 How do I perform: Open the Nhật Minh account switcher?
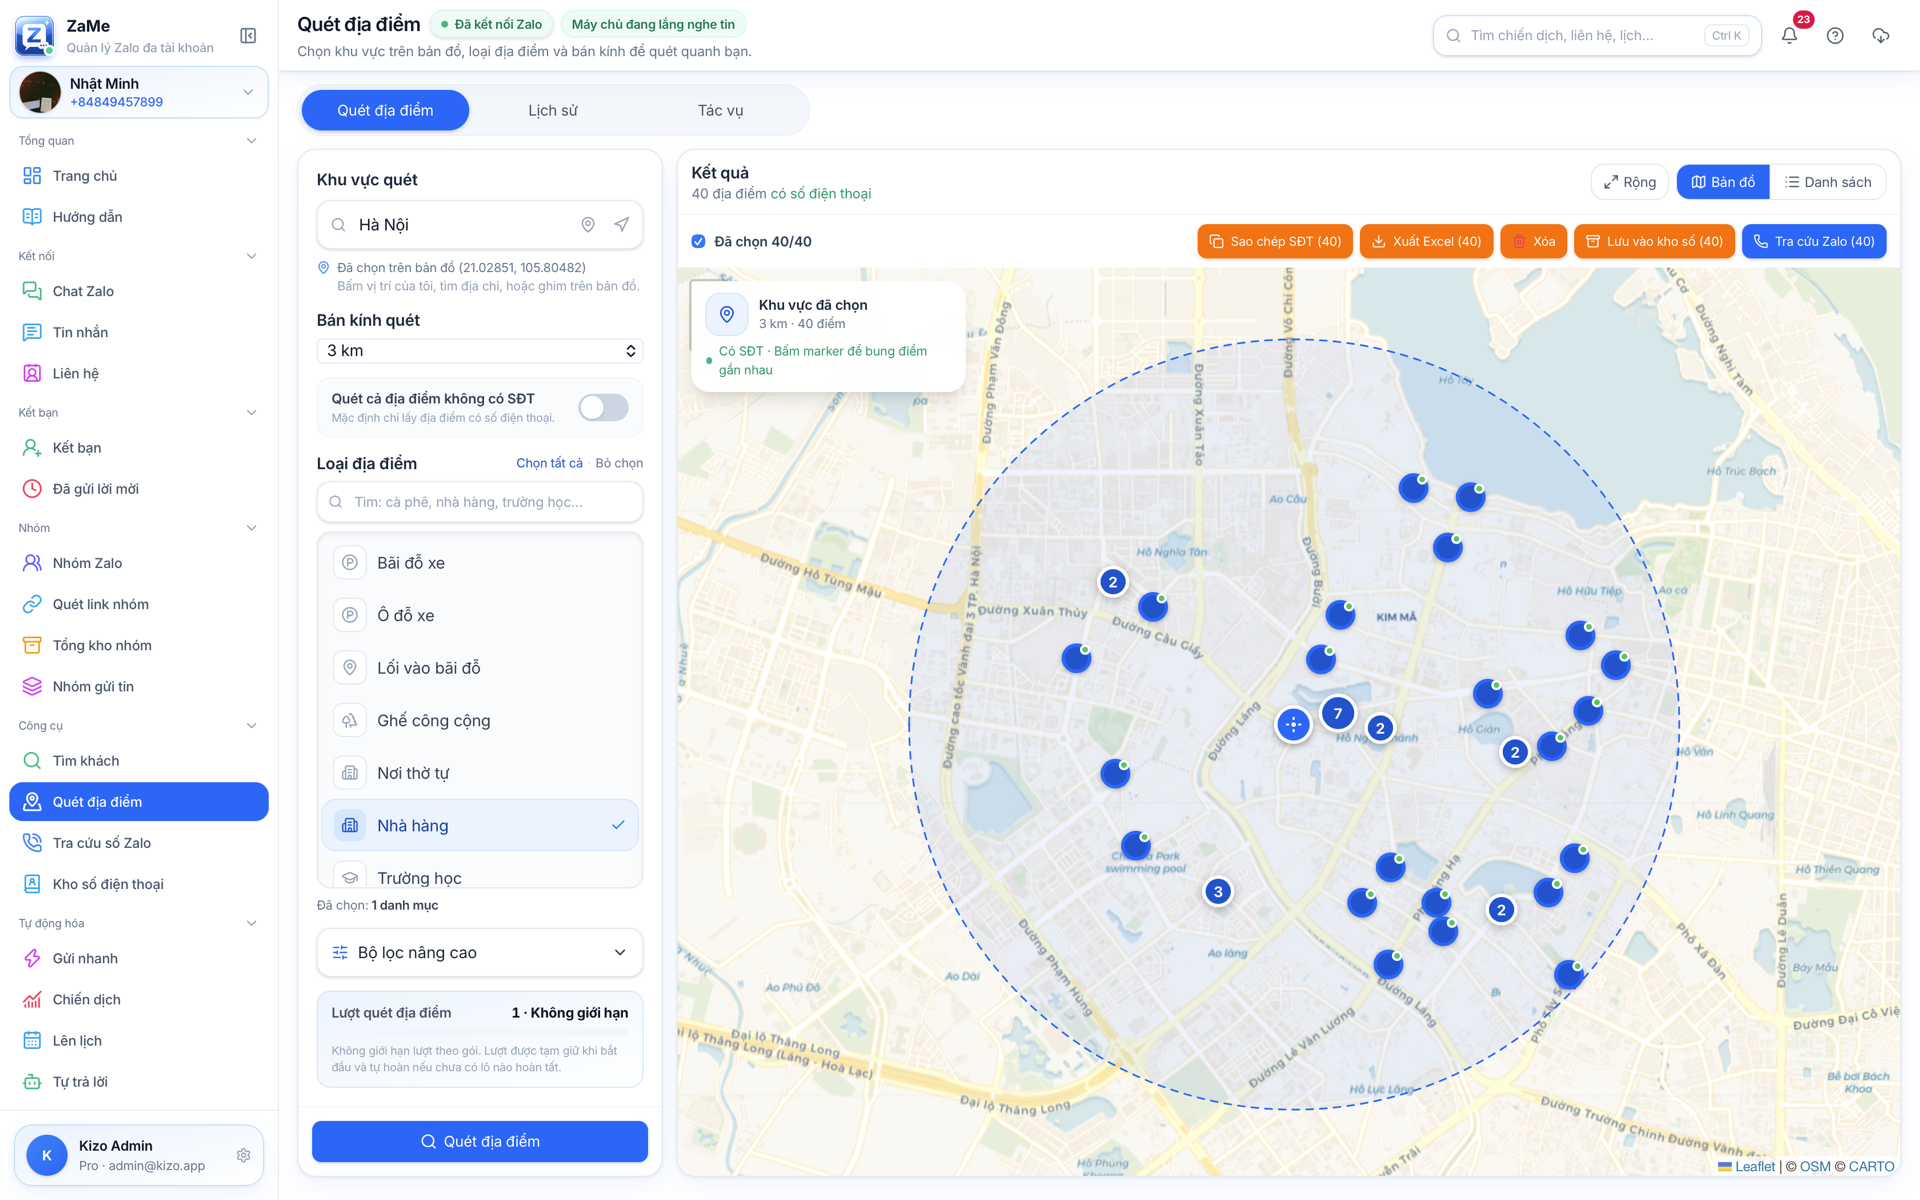point(139,92)
